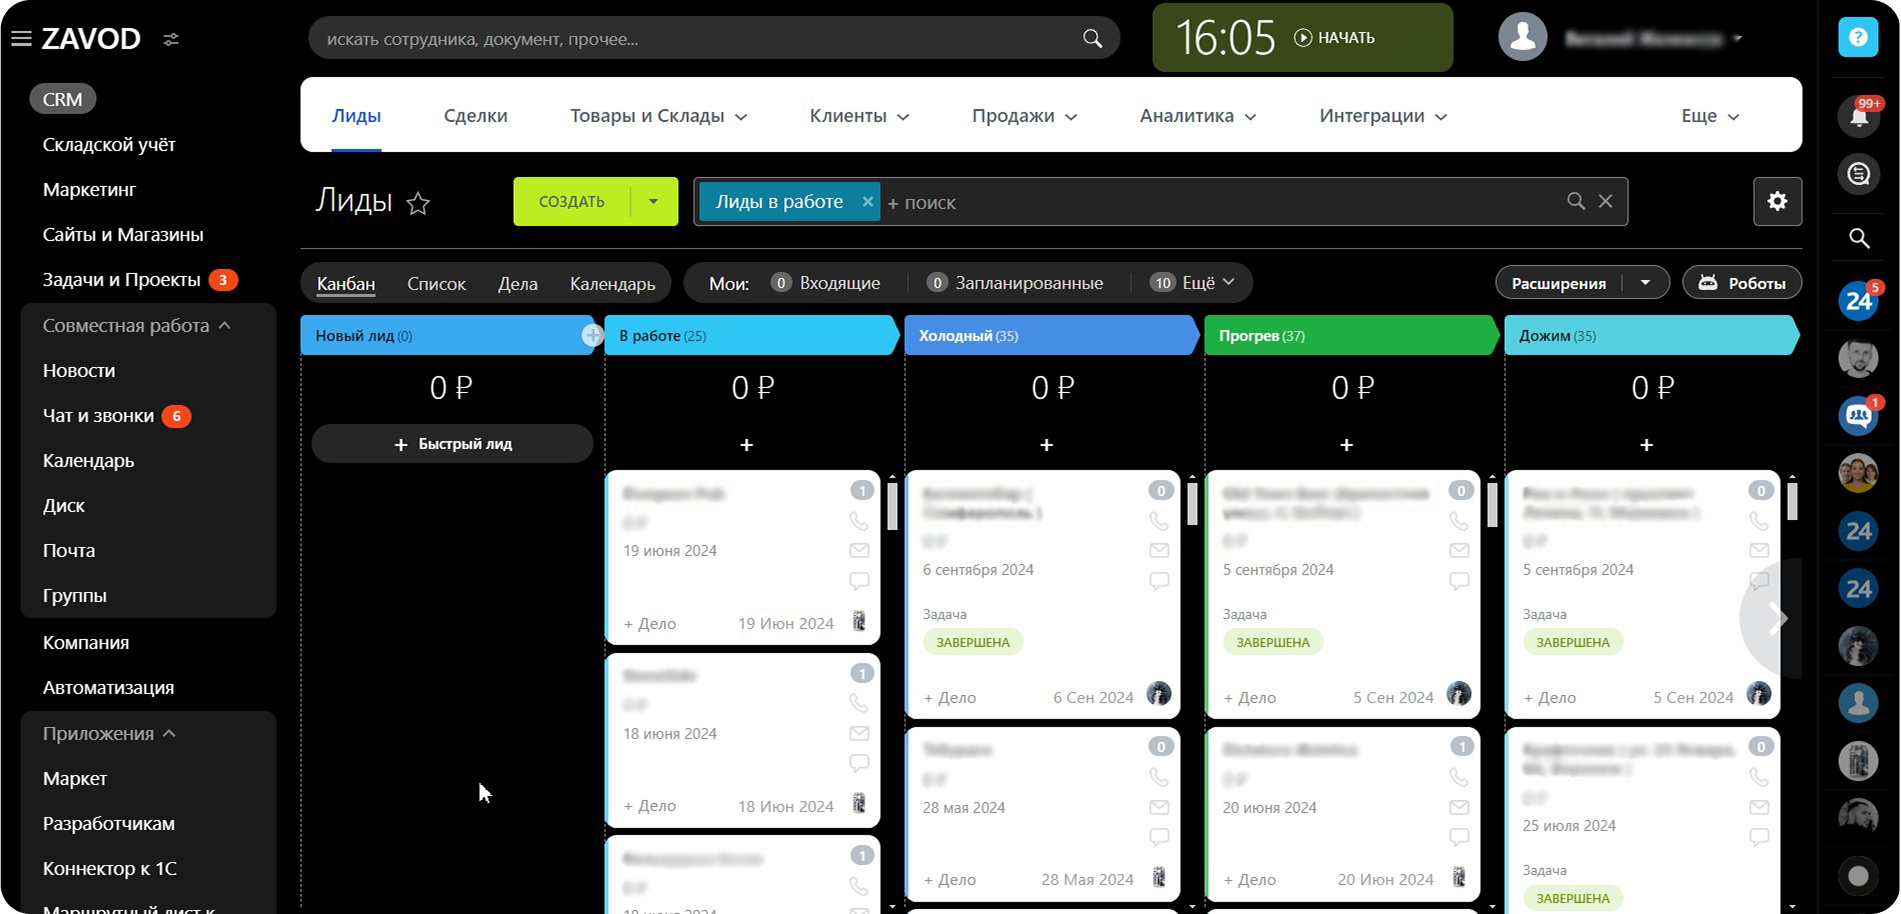Image resolution: width=1901 pixels, height=914 pixels.
Task: Click magnifier icon in right sidebar
Action: (1858, 238)
